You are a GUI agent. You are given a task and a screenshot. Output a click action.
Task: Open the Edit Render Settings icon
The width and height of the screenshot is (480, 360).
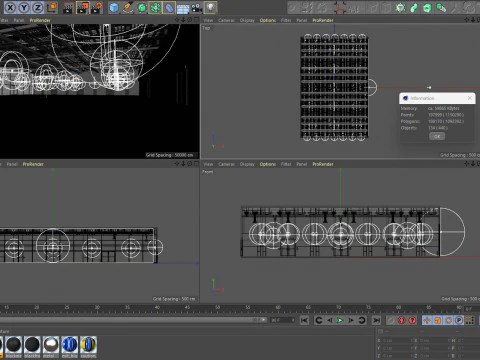point(97,7)
